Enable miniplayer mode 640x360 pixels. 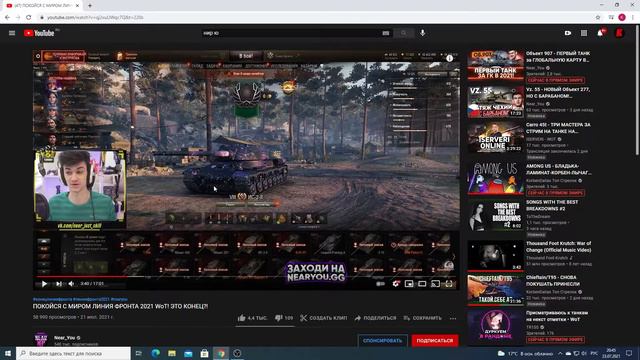[409, 284]
